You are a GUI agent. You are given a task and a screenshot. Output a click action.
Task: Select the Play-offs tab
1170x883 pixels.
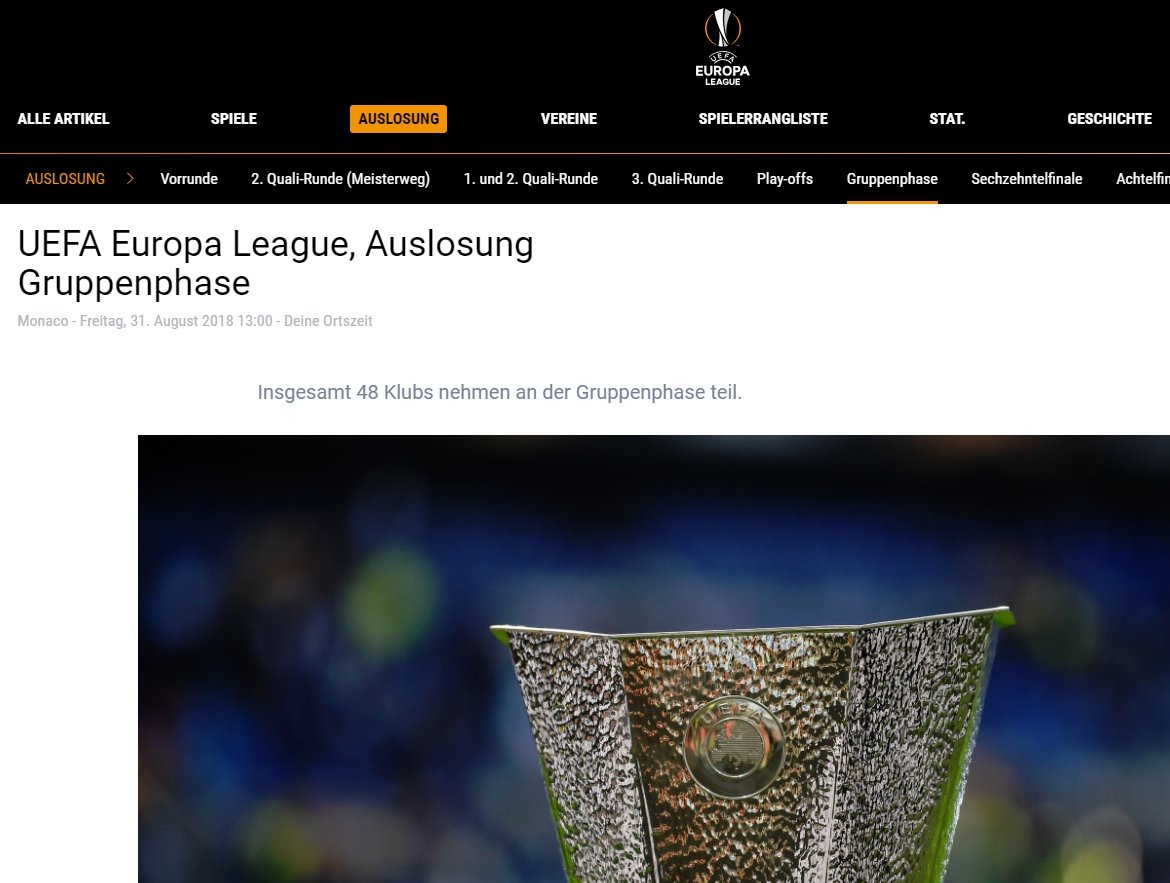pyautogui.click(x=784, y=178)
